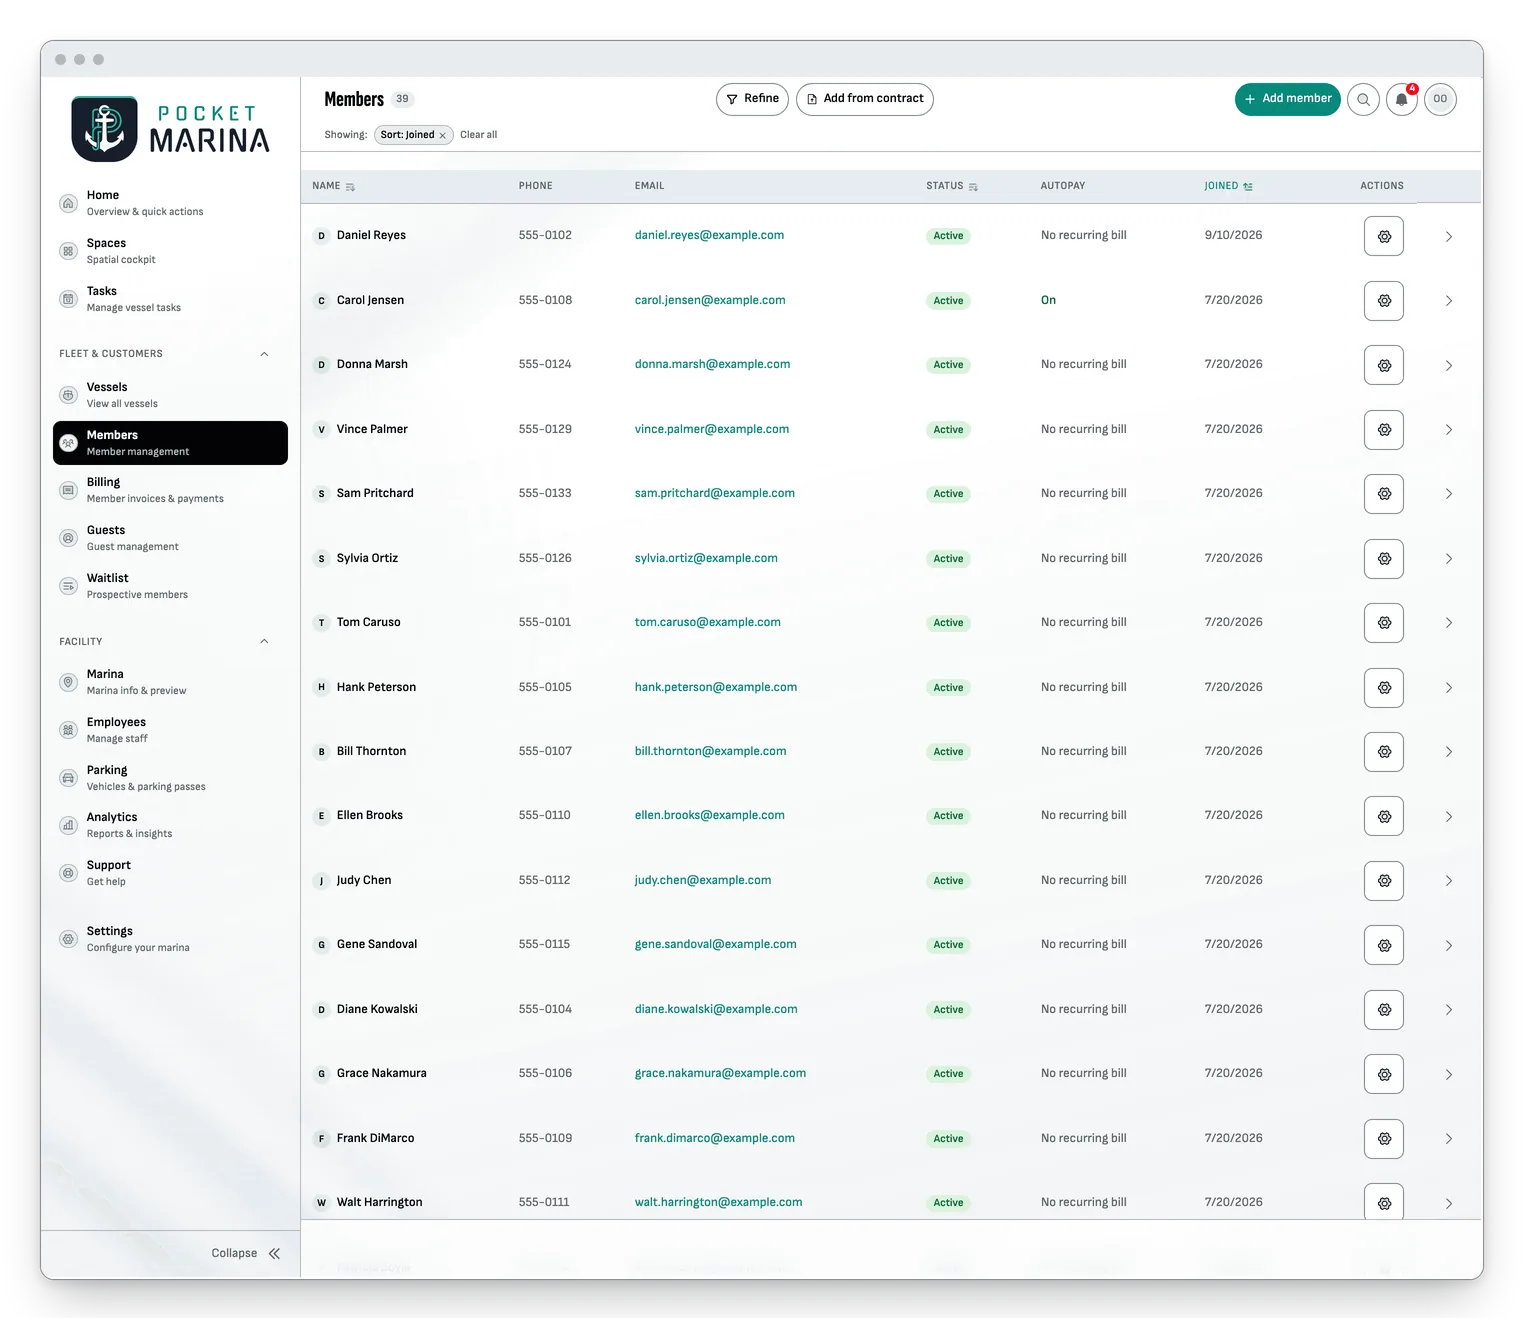1522x1318 pixels.
Task: Collapse the Fleet & Customers section
Action: (x=264, y=354)
